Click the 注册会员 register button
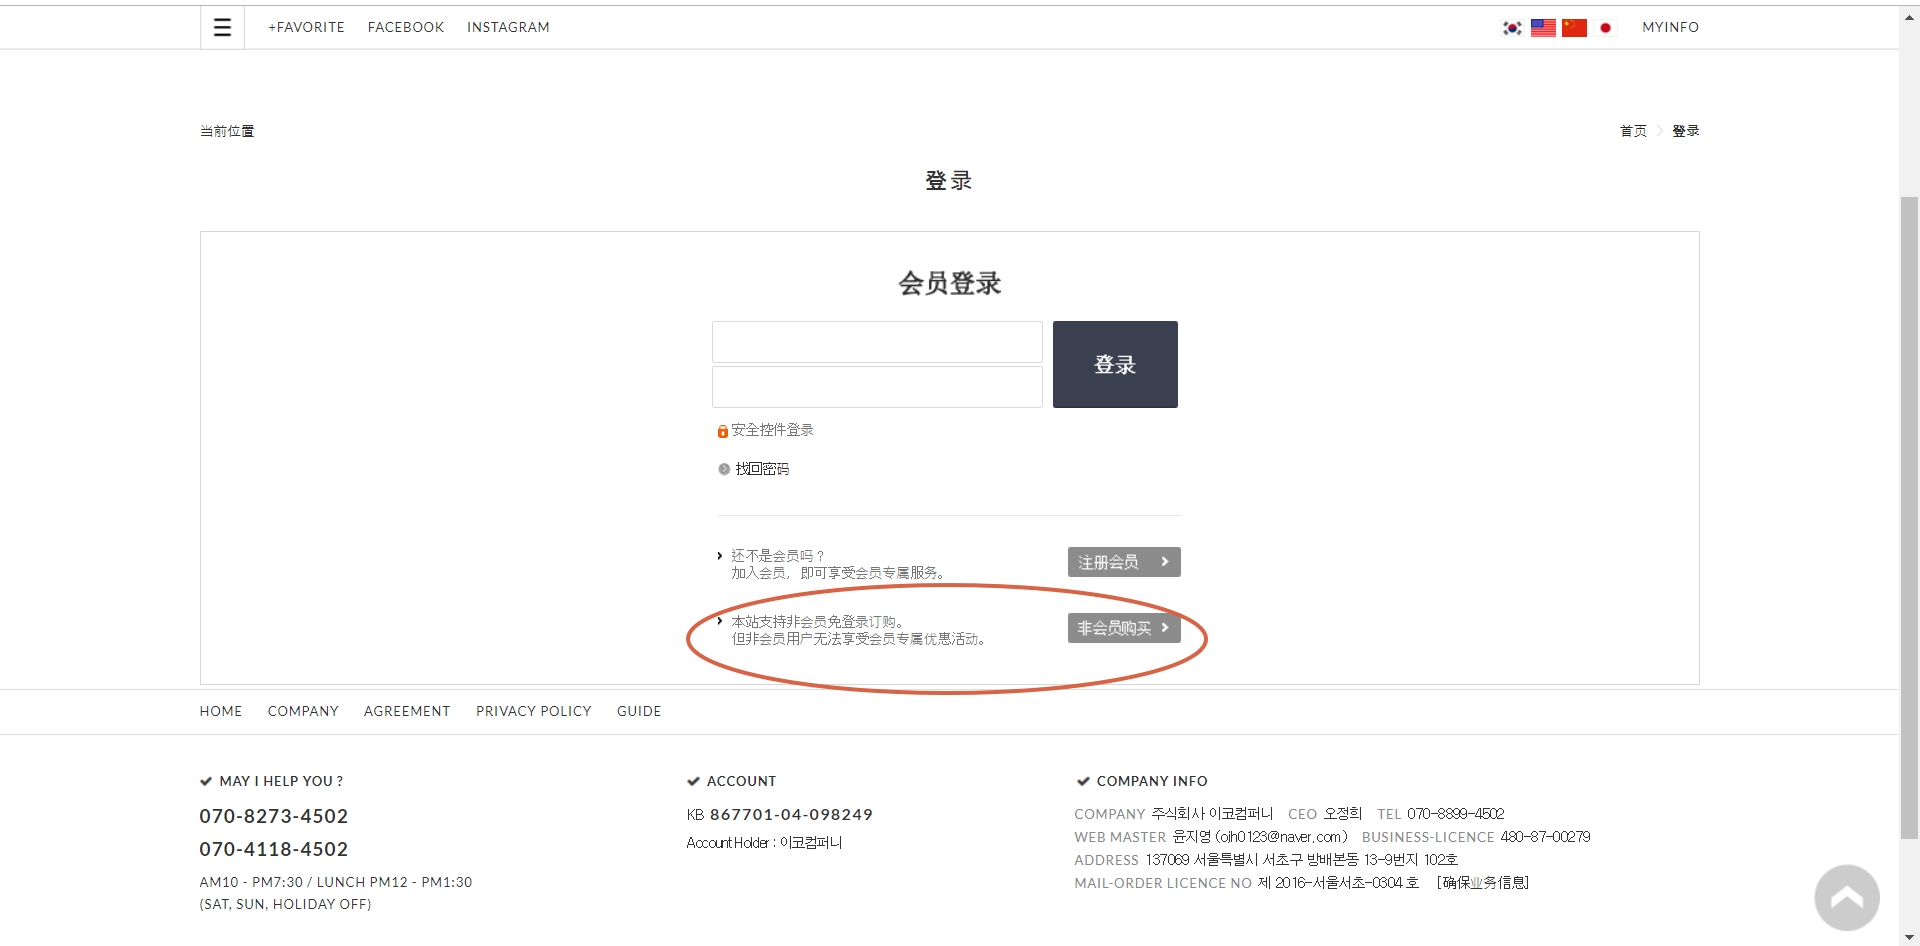The width and height of the screenshot is (1920, 946). (1123, 562)
